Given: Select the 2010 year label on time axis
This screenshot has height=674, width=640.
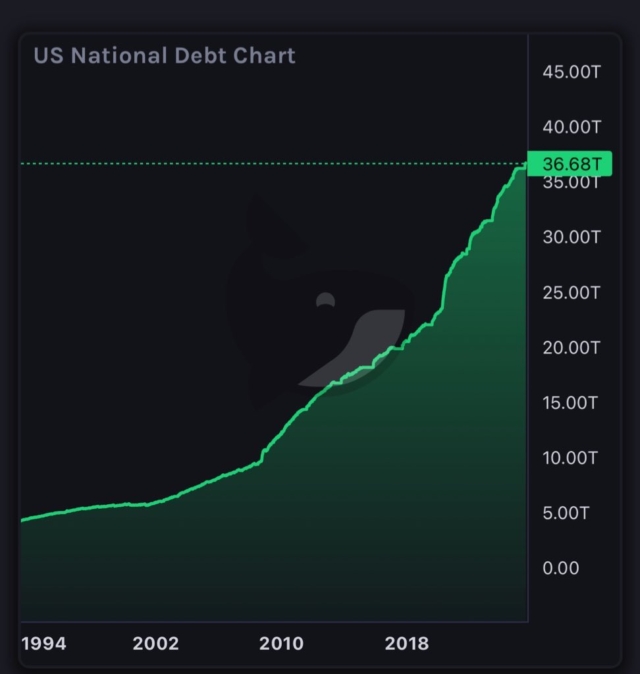Looking at the screenshot, I should point(281,643).
